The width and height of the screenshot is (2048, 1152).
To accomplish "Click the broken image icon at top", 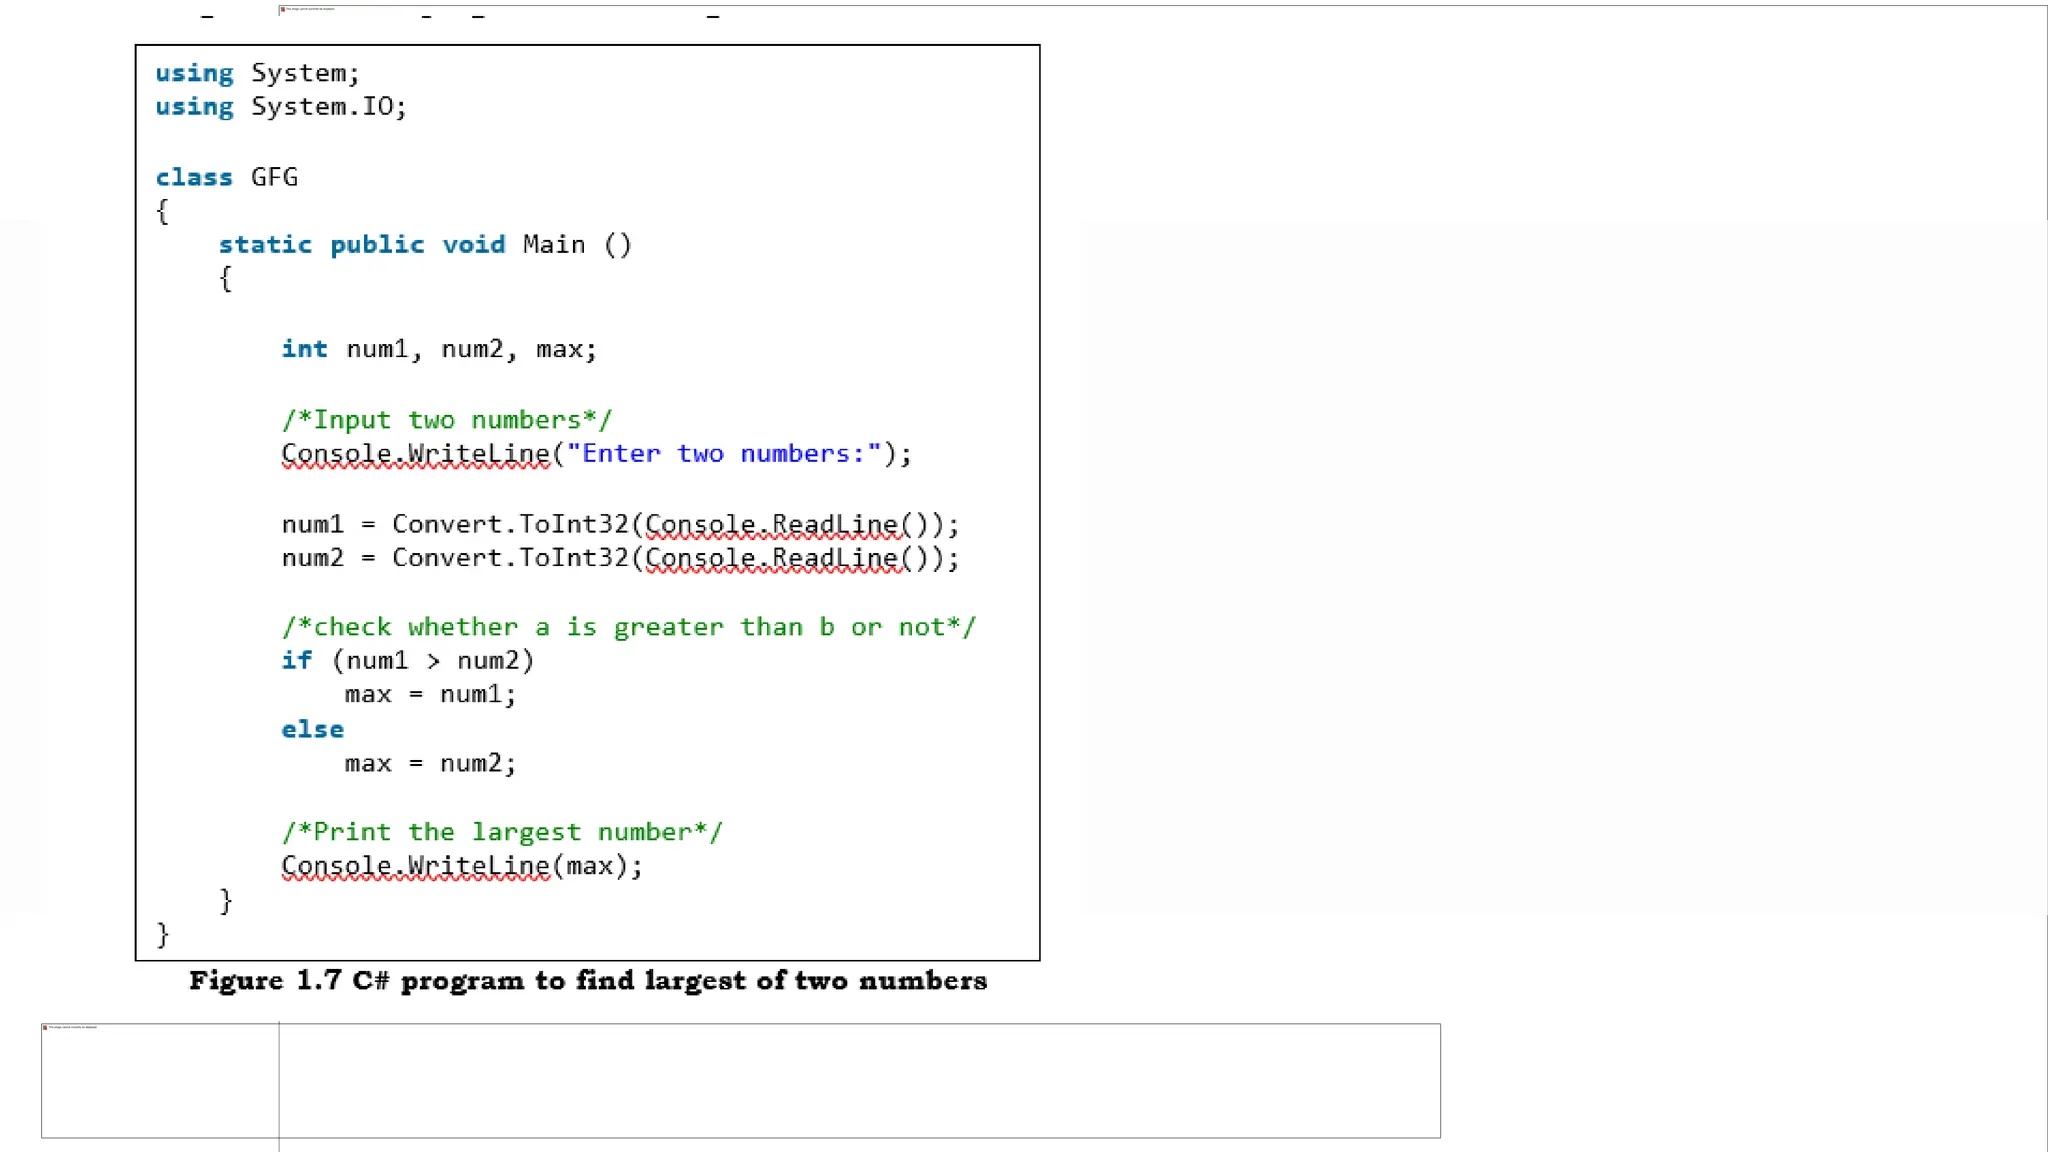I will click(x=283, y=9).
